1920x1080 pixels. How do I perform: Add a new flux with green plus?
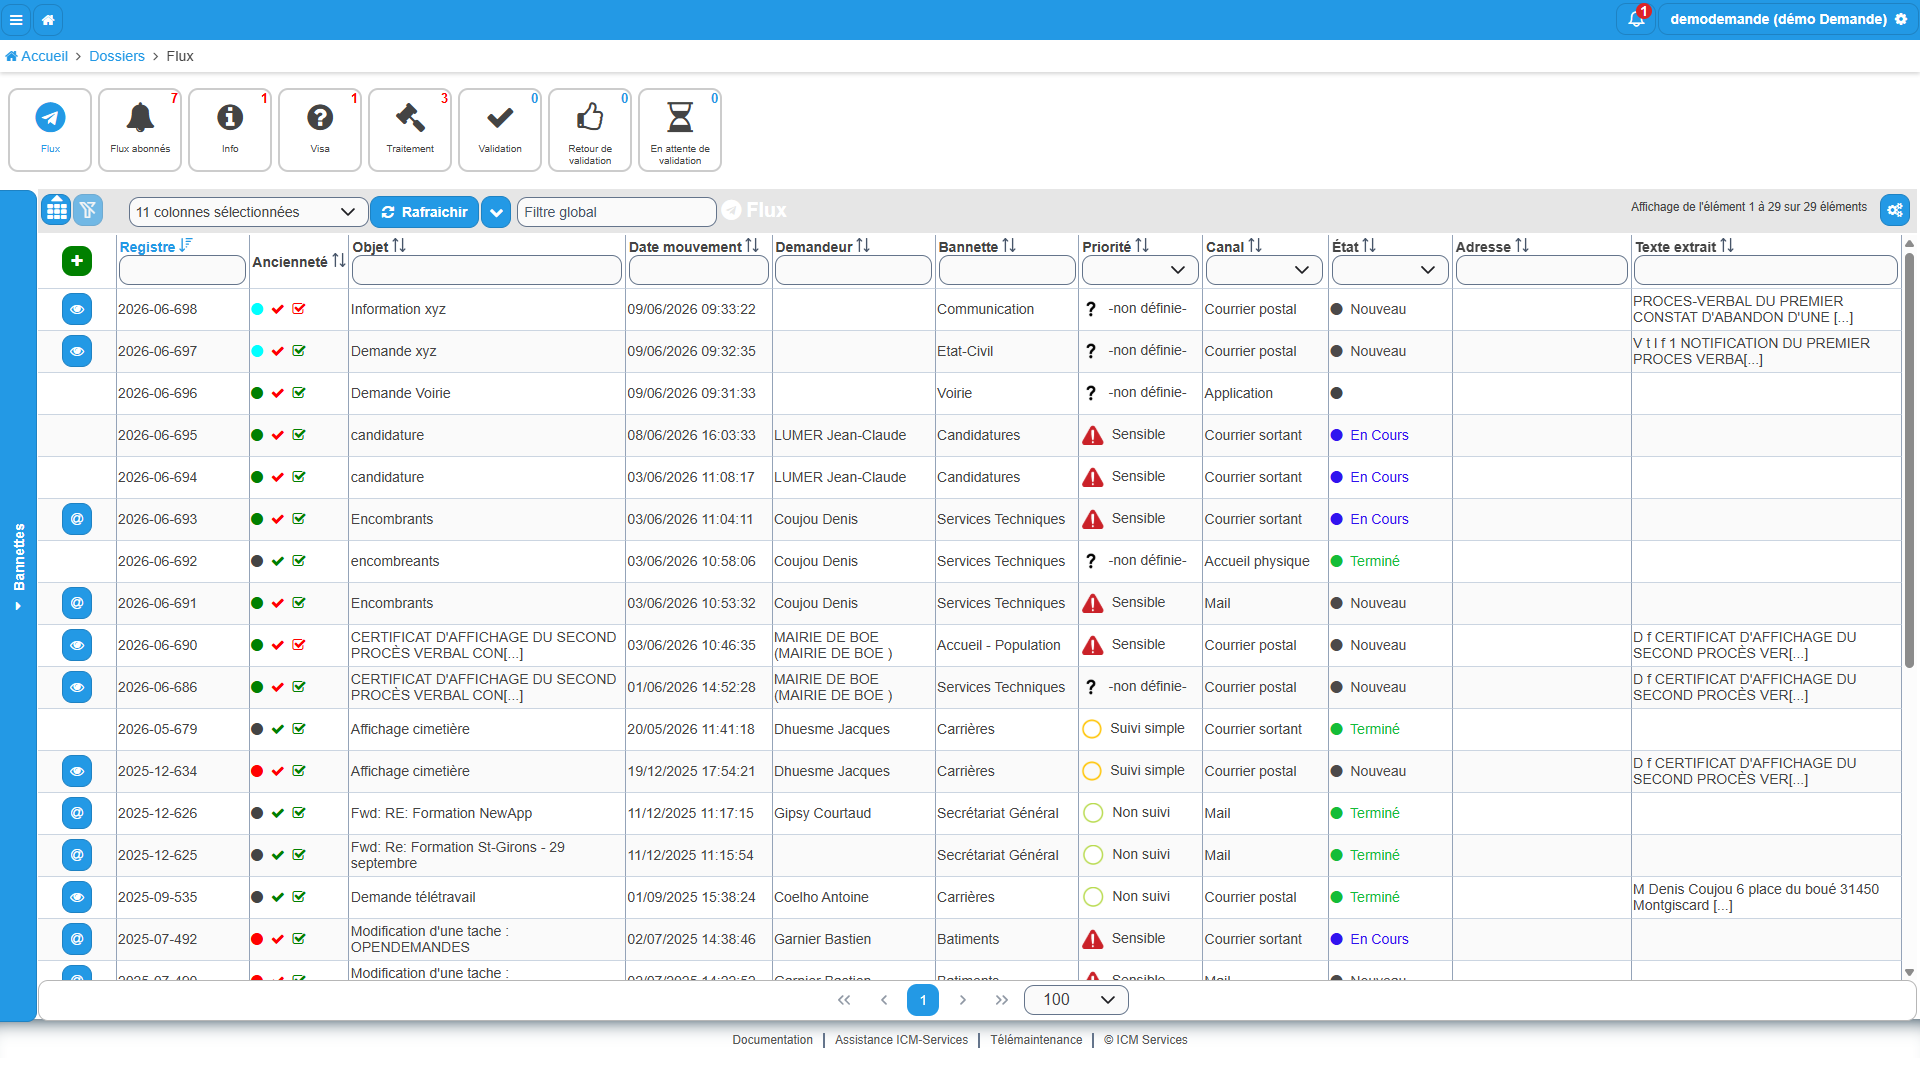click(77, 261)
